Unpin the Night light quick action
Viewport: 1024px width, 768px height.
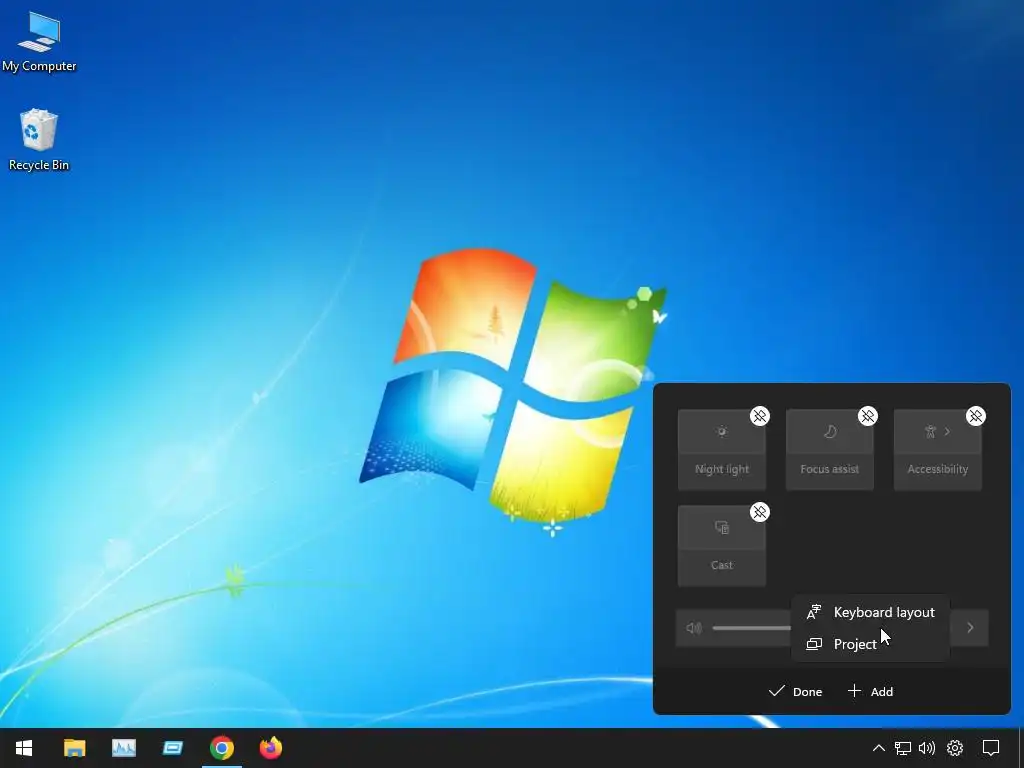pyautogui.click(x=760, y=416)
